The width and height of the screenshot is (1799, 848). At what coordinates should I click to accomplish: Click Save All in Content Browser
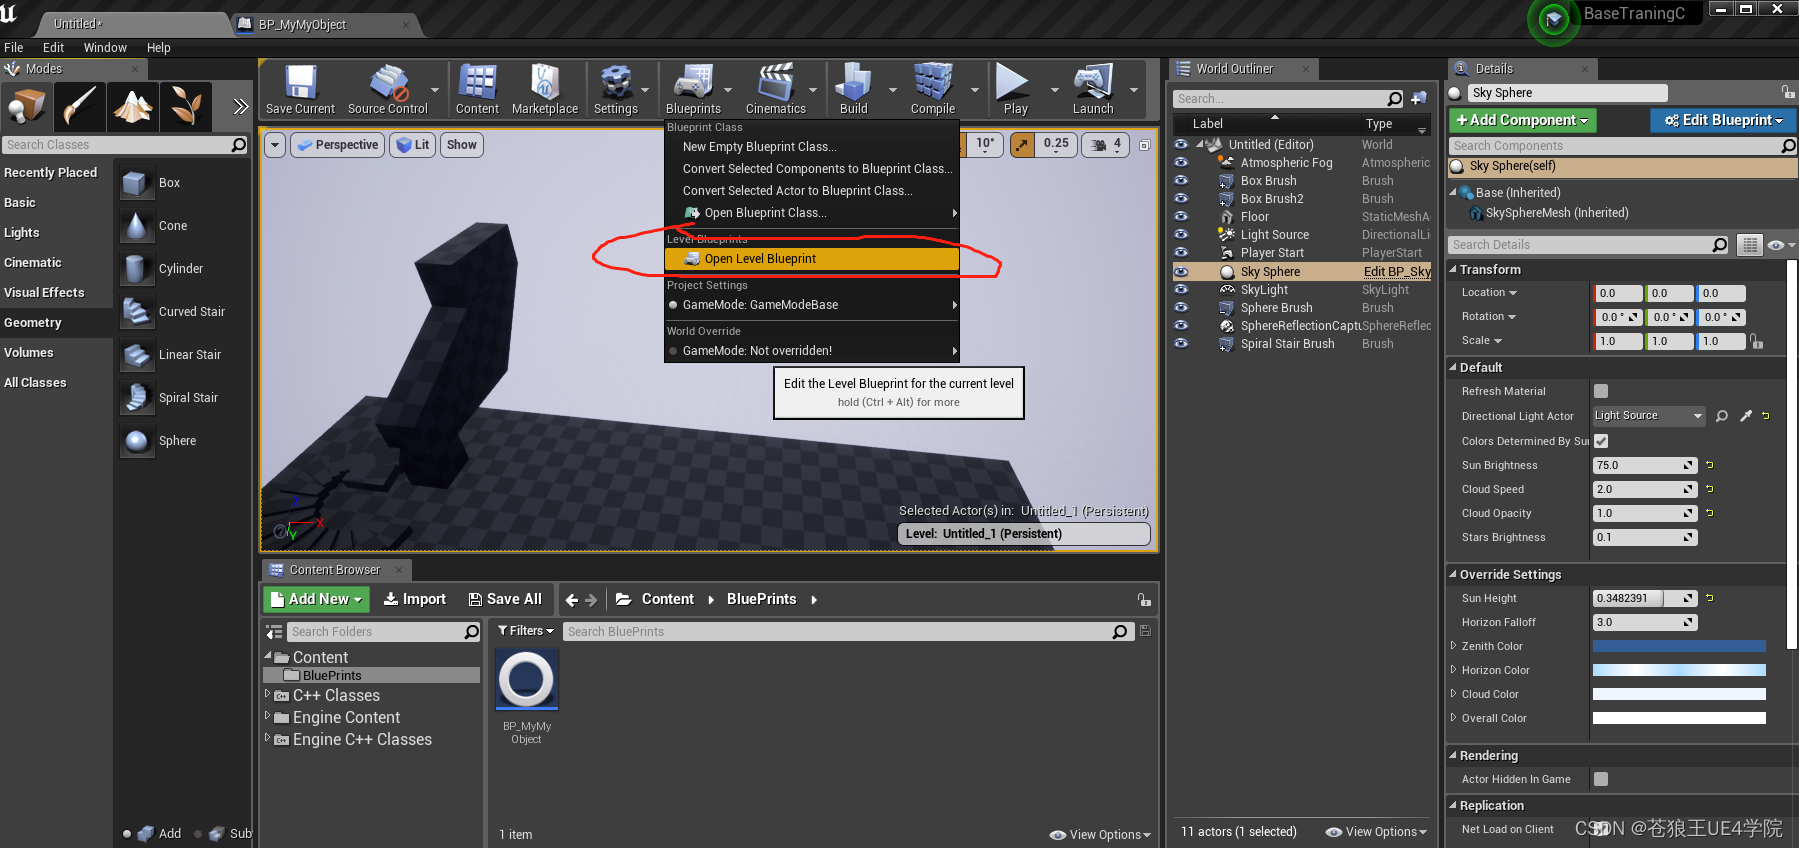pos(505,599)
